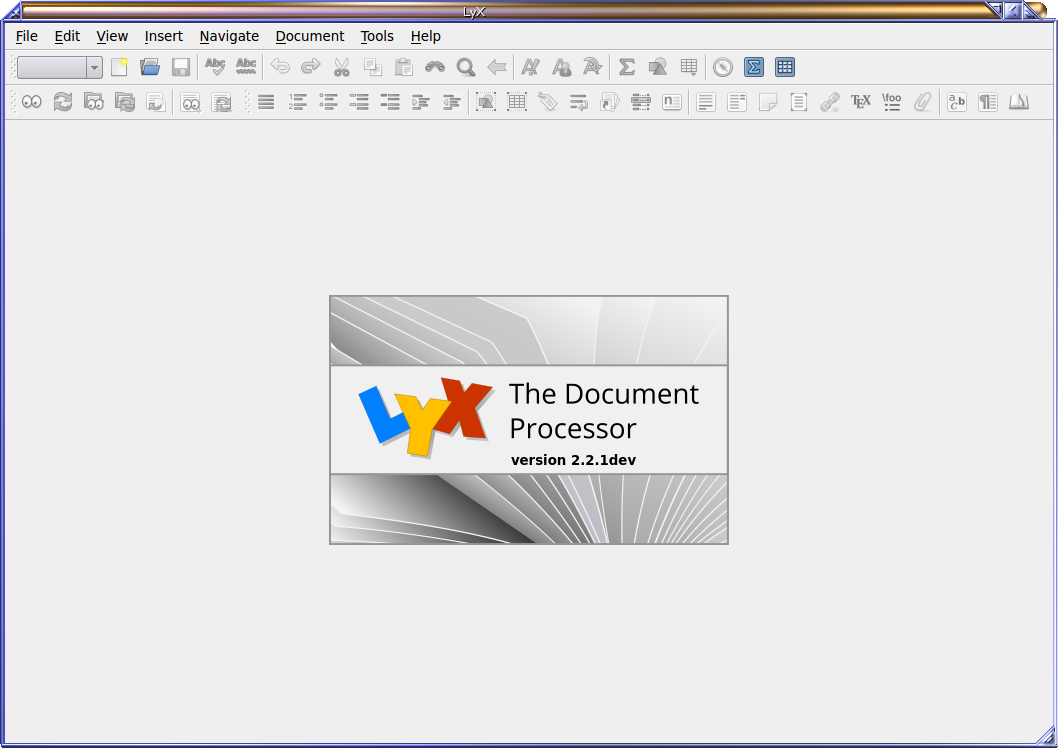
Task: Apply default paragraph layout icon
Action: [x=266, y=102]
